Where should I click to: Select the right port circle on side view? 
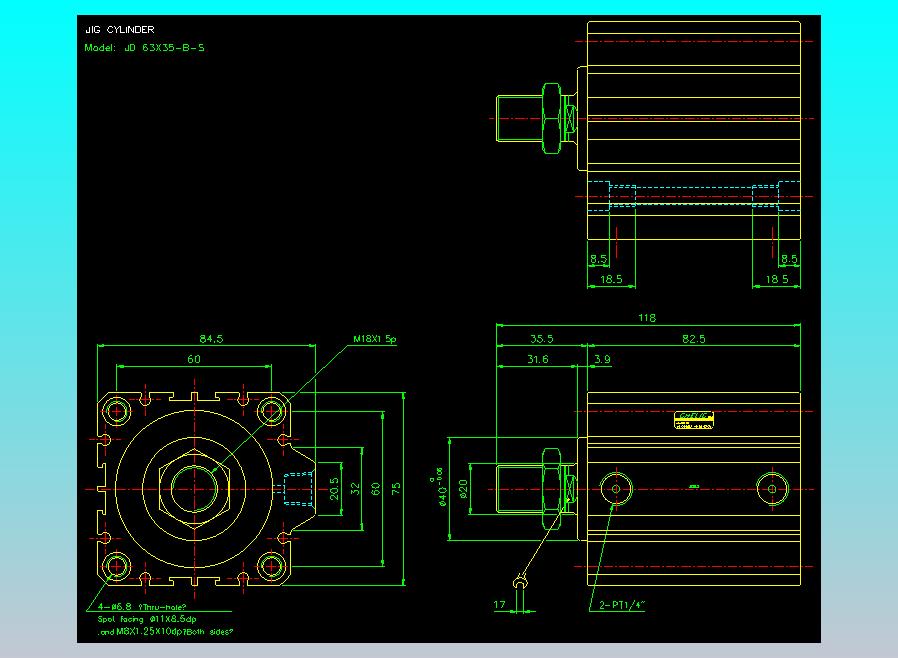[x=771, y=488]
